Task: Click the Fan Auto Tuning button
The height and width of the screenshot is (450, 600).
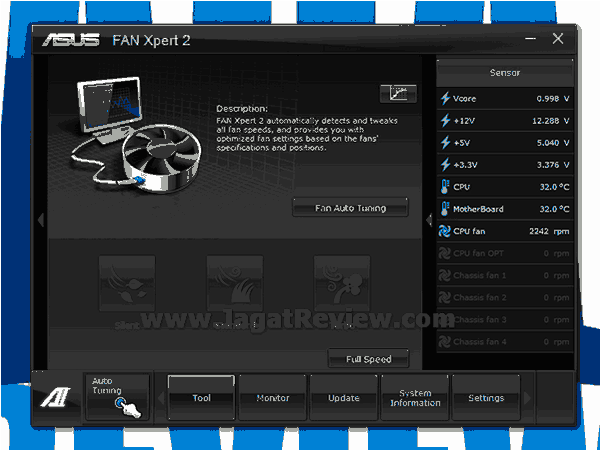Action: [x=350, y=208]
